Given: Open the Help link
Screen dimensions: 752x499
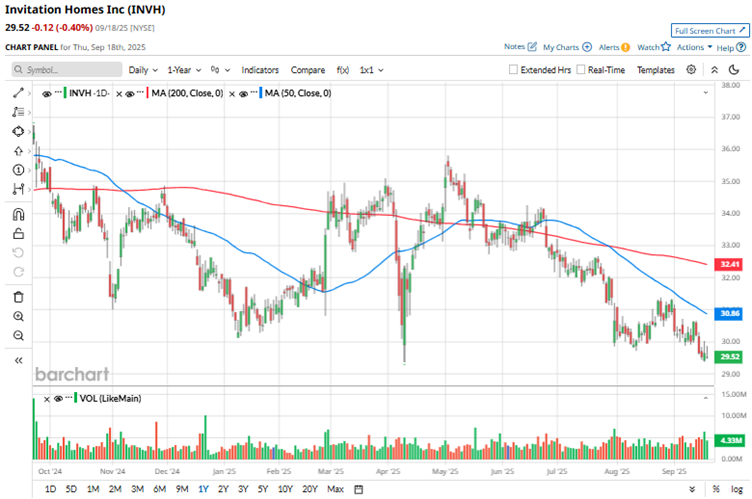Looking at the screenshot, I should pyautogui.click(x=731, y=48).
